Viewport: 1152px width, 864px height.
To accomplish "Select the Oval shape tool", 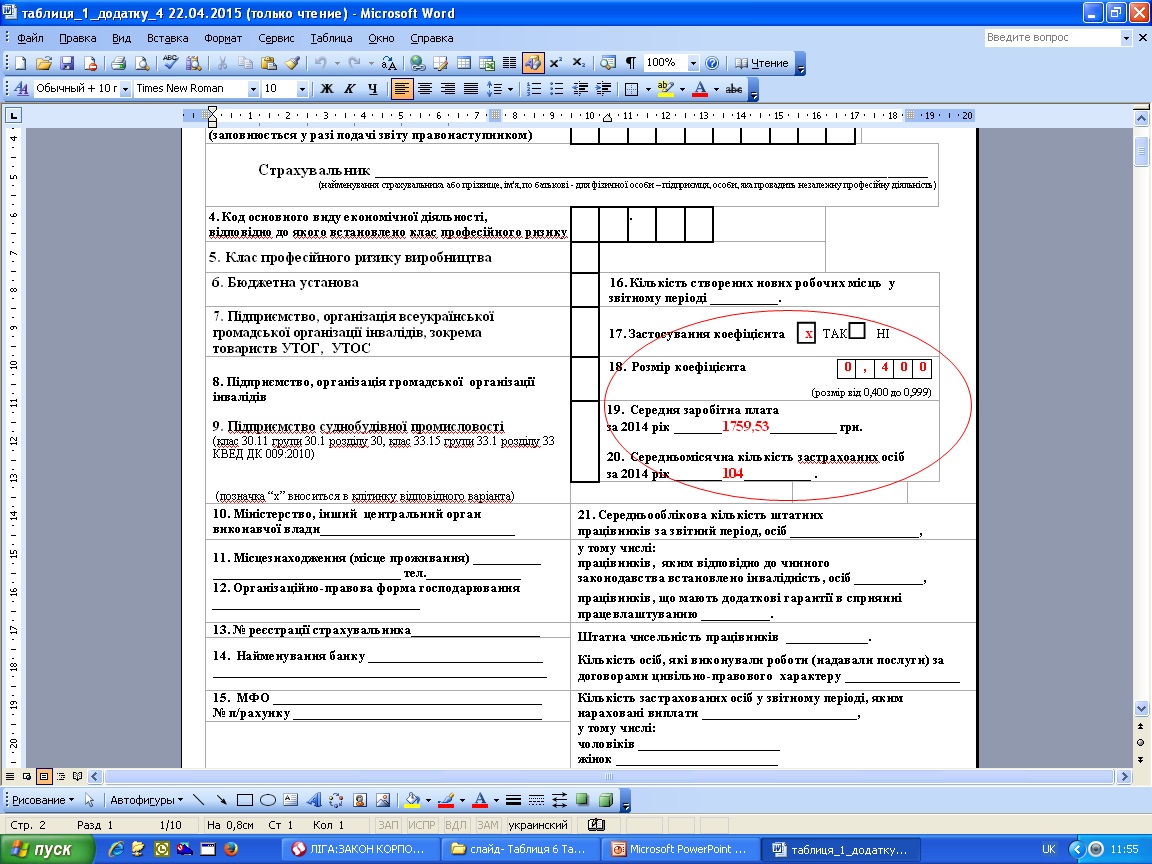I will [268, 800].
